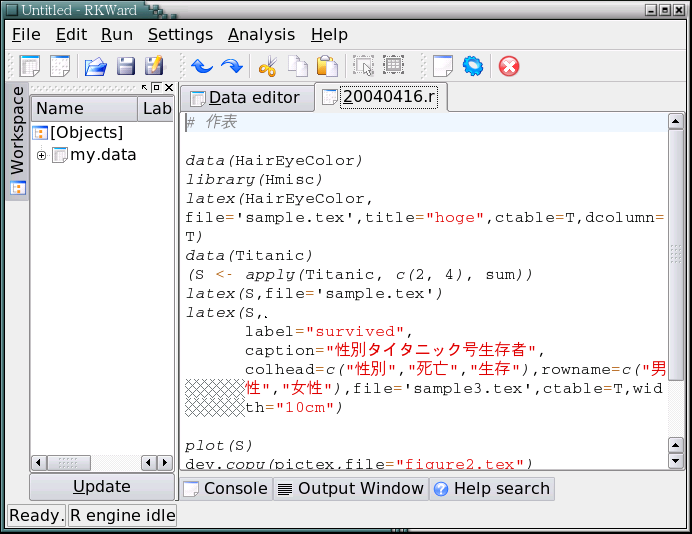Click the workspace horizontal scrollbar right arrow
Viewport: 692px width, 534px height.
click(165, 463)
